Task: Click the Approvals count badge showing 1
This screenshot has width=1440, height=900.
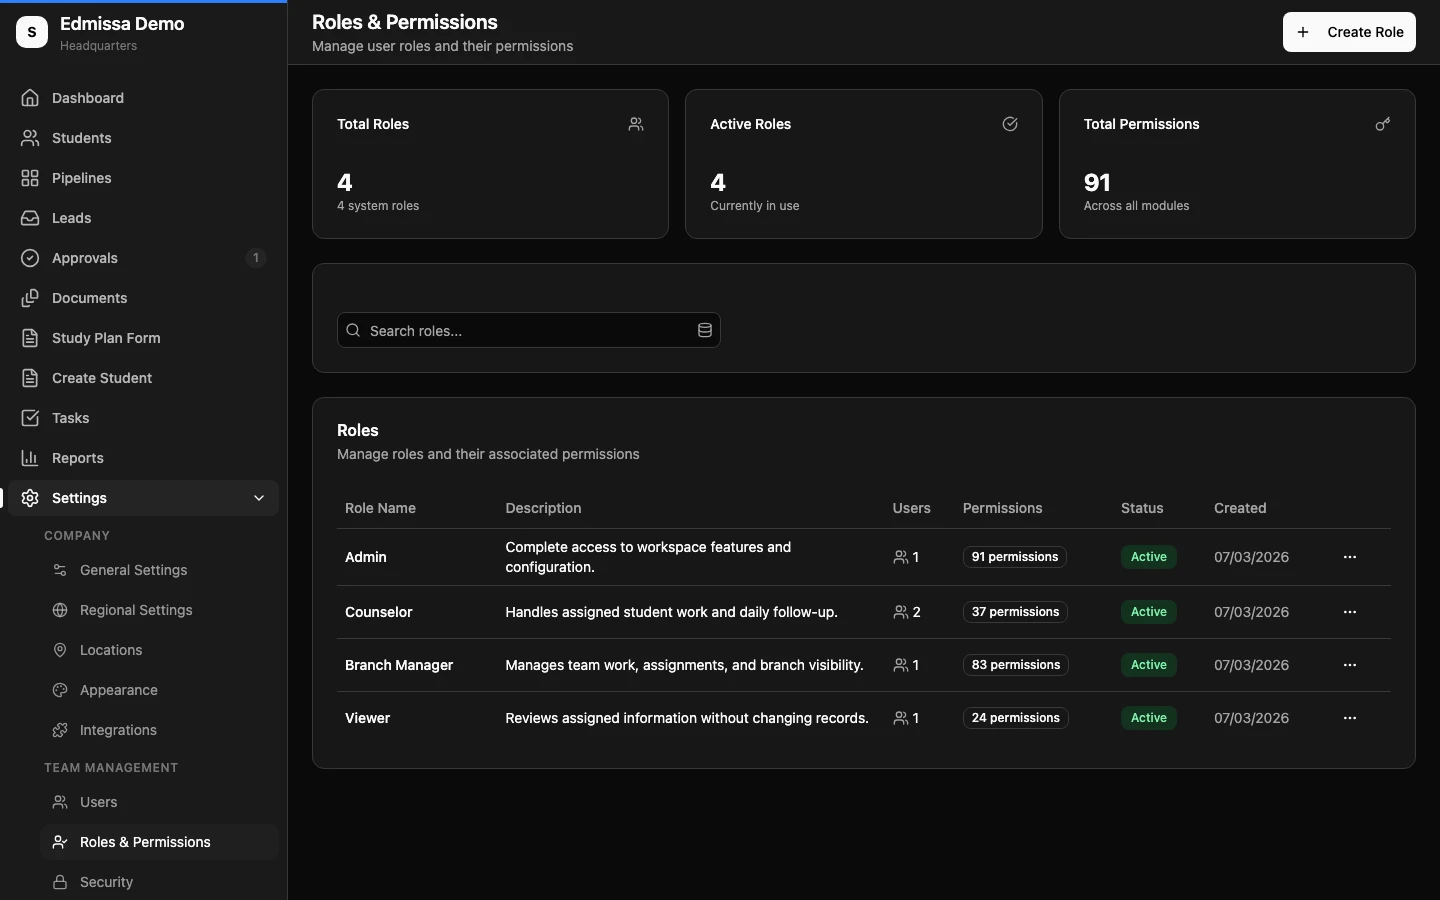Action: coord(256,258)
